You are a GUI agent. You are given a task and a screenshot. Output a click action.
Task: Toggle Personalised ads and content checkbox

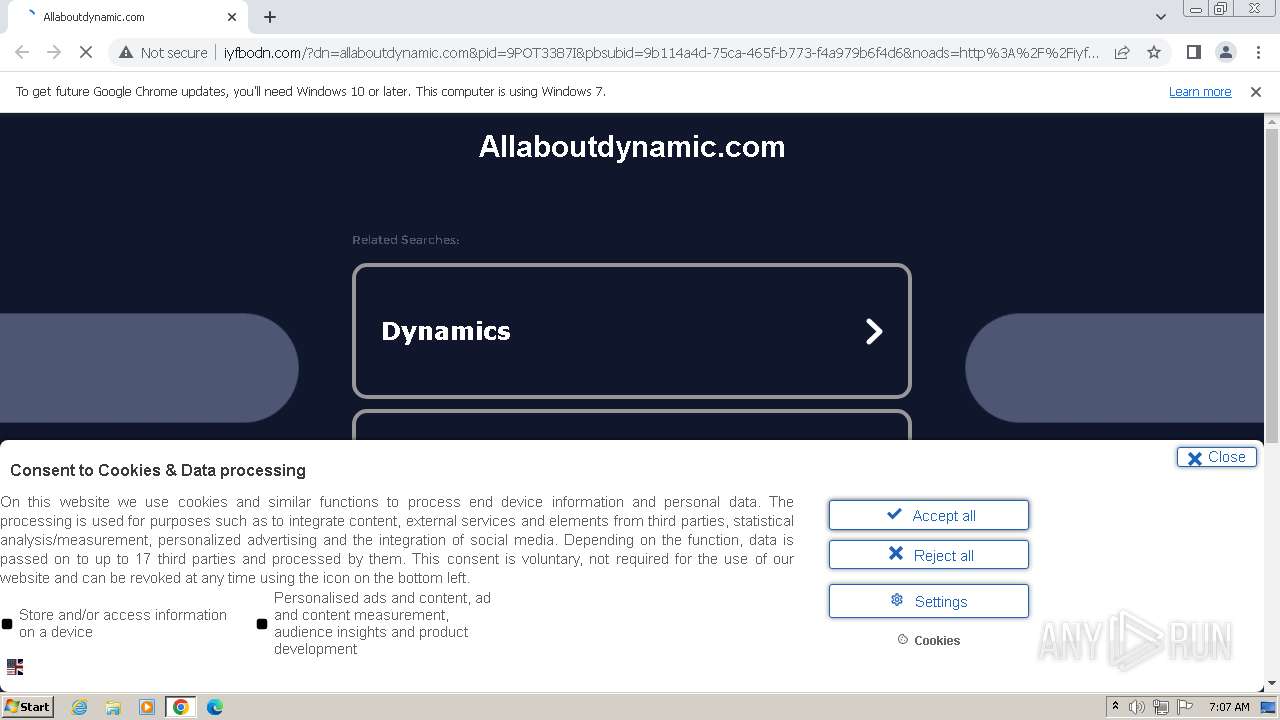click(x=262, y=624)
